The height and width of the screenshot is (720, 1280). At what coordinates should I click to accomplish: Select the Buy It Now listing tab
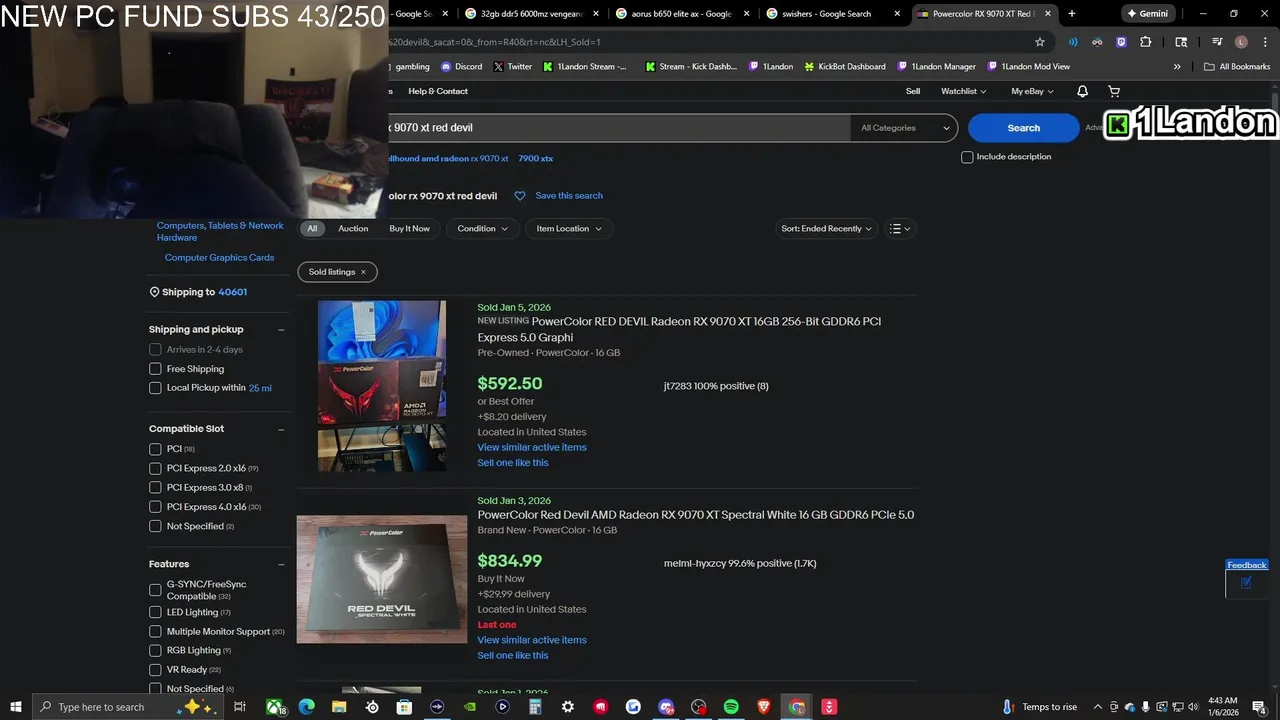click(x=409, y=229)
